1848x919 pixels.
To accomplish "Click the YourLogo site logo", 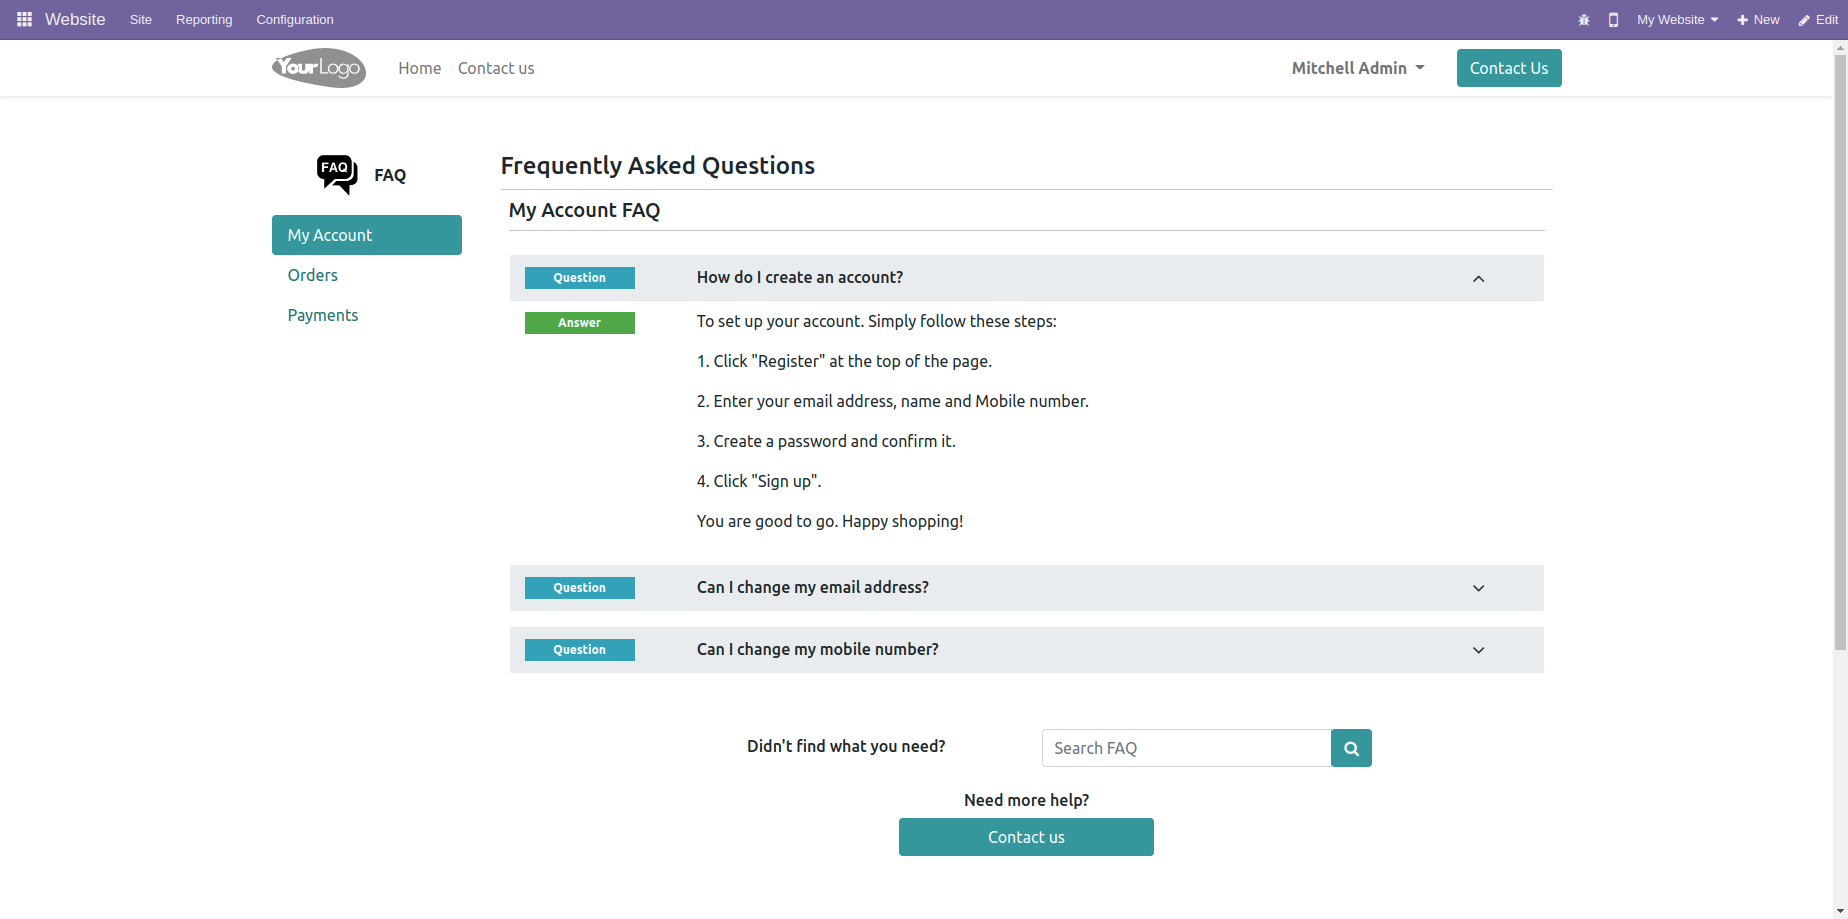I will [319, 68].
